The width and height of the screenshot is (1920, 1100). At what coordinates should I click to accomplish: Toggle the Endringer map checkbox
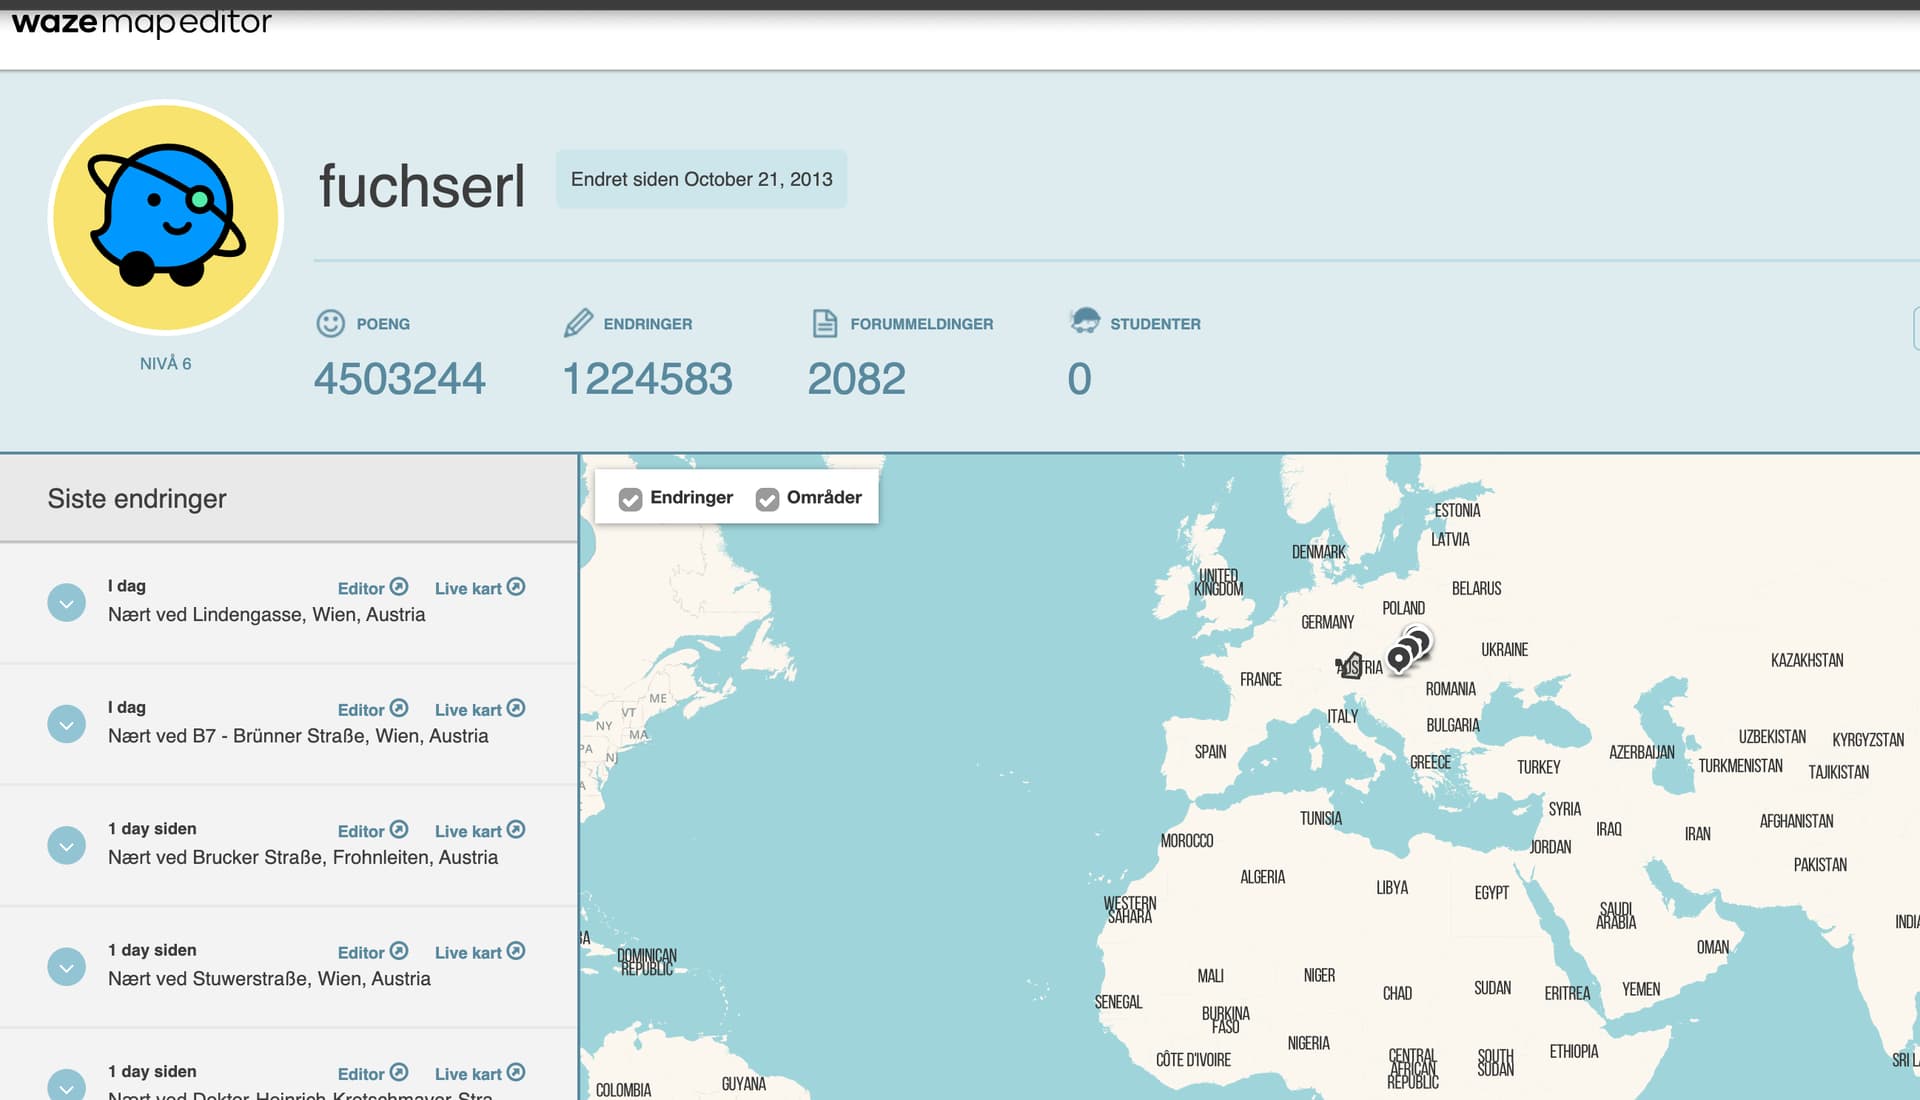[630, 498]
